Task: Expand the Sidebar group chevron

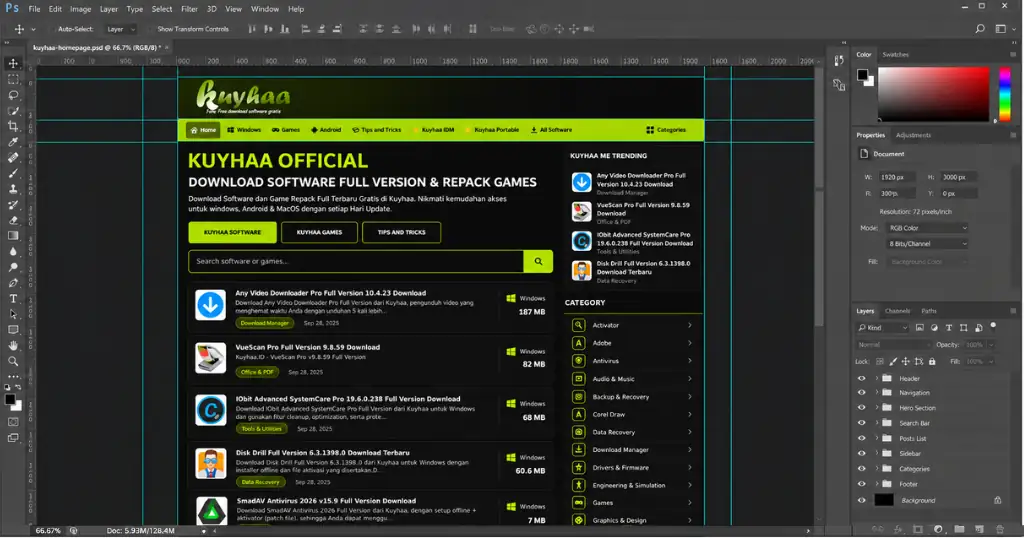Action: [x=876, y=453]
